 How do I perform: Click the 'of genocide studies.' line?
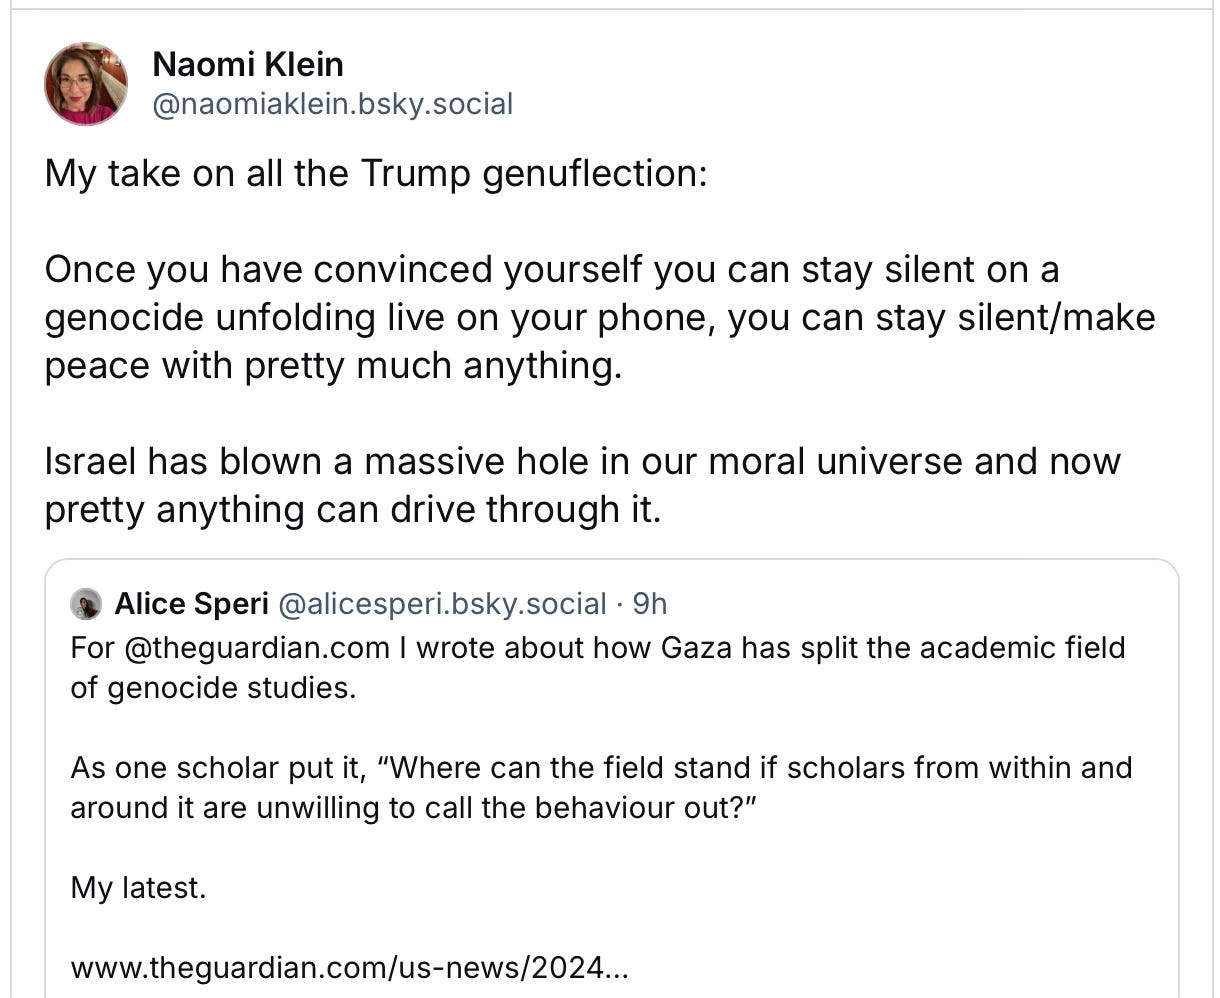(213, 688)
